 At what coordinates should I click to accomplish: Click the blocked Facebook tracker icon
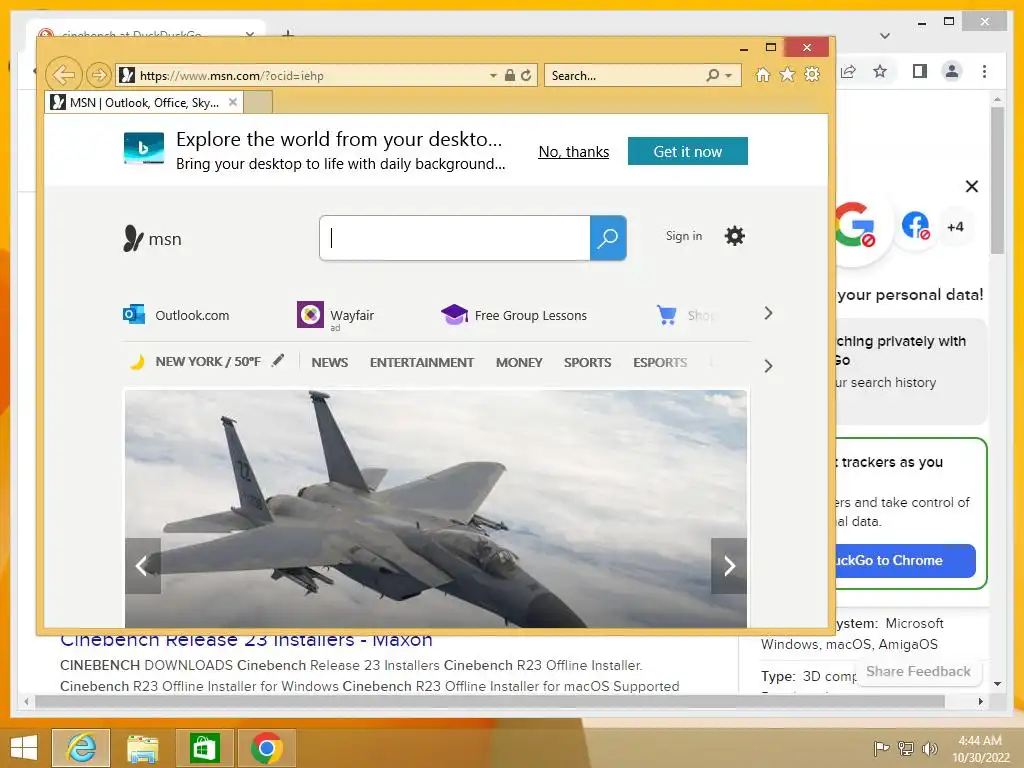916,226
